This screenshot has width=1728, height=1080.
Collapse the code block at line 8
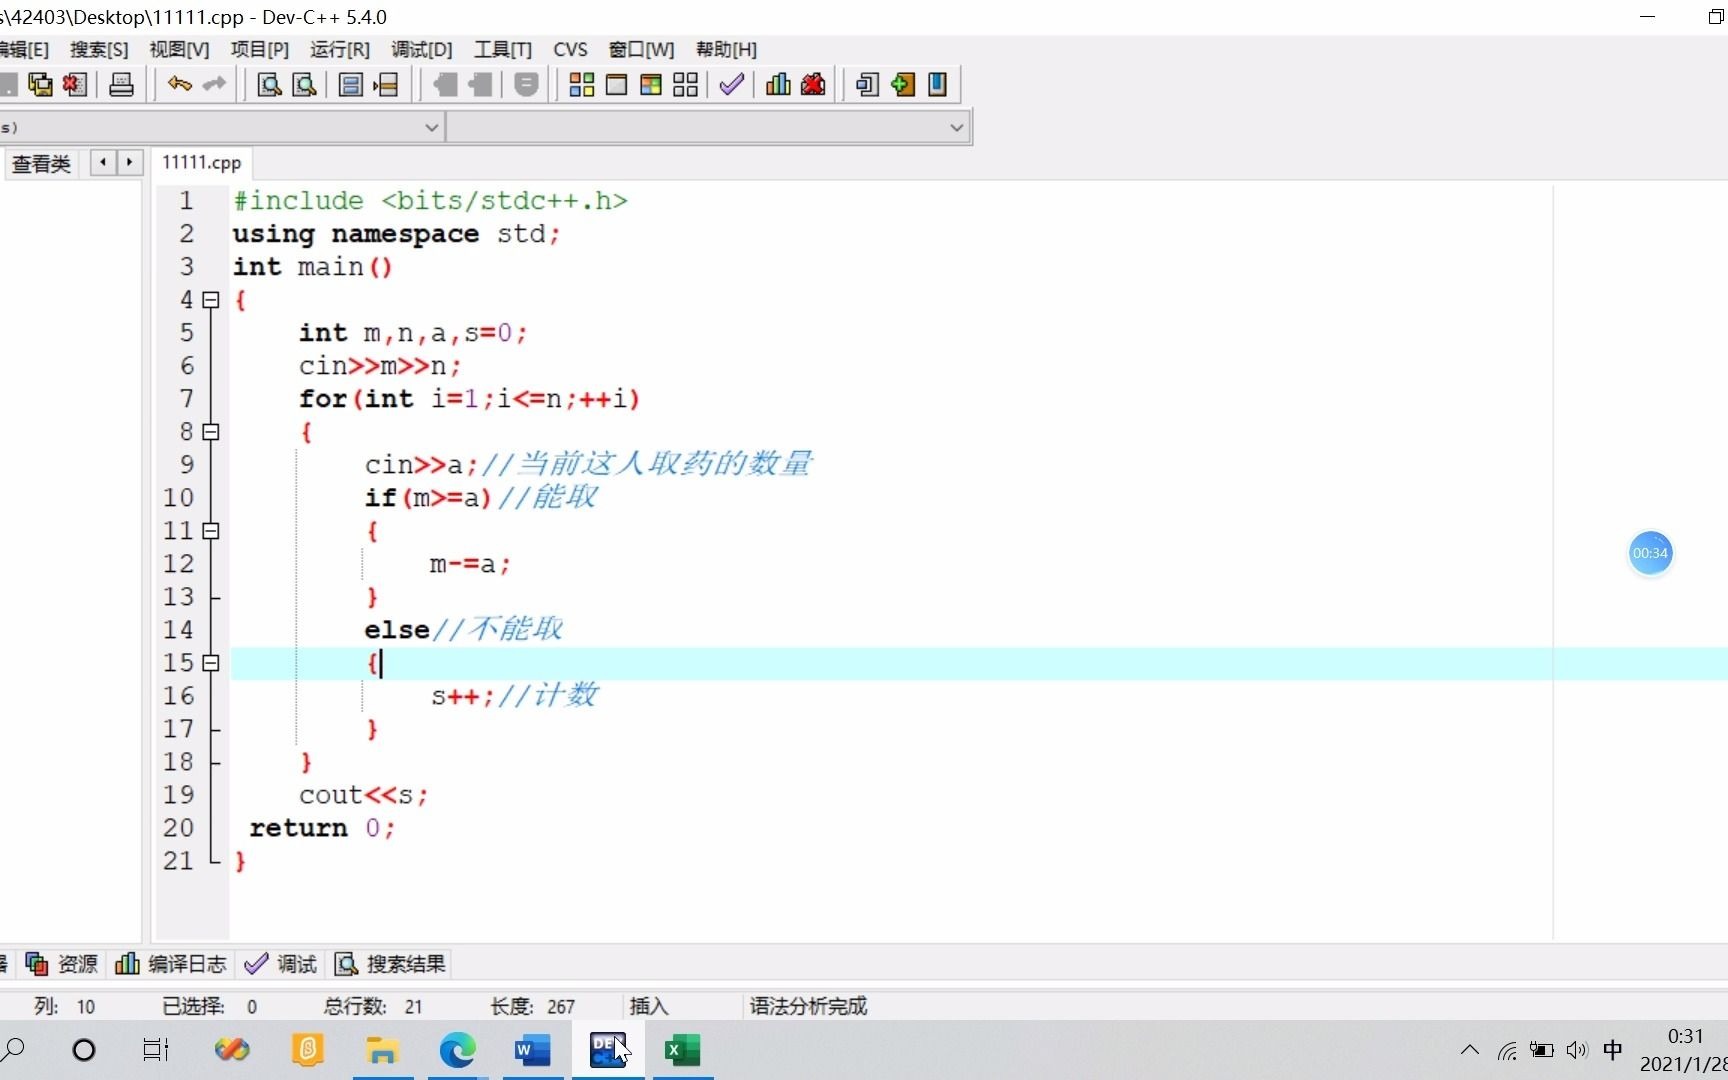pos(211,432)
